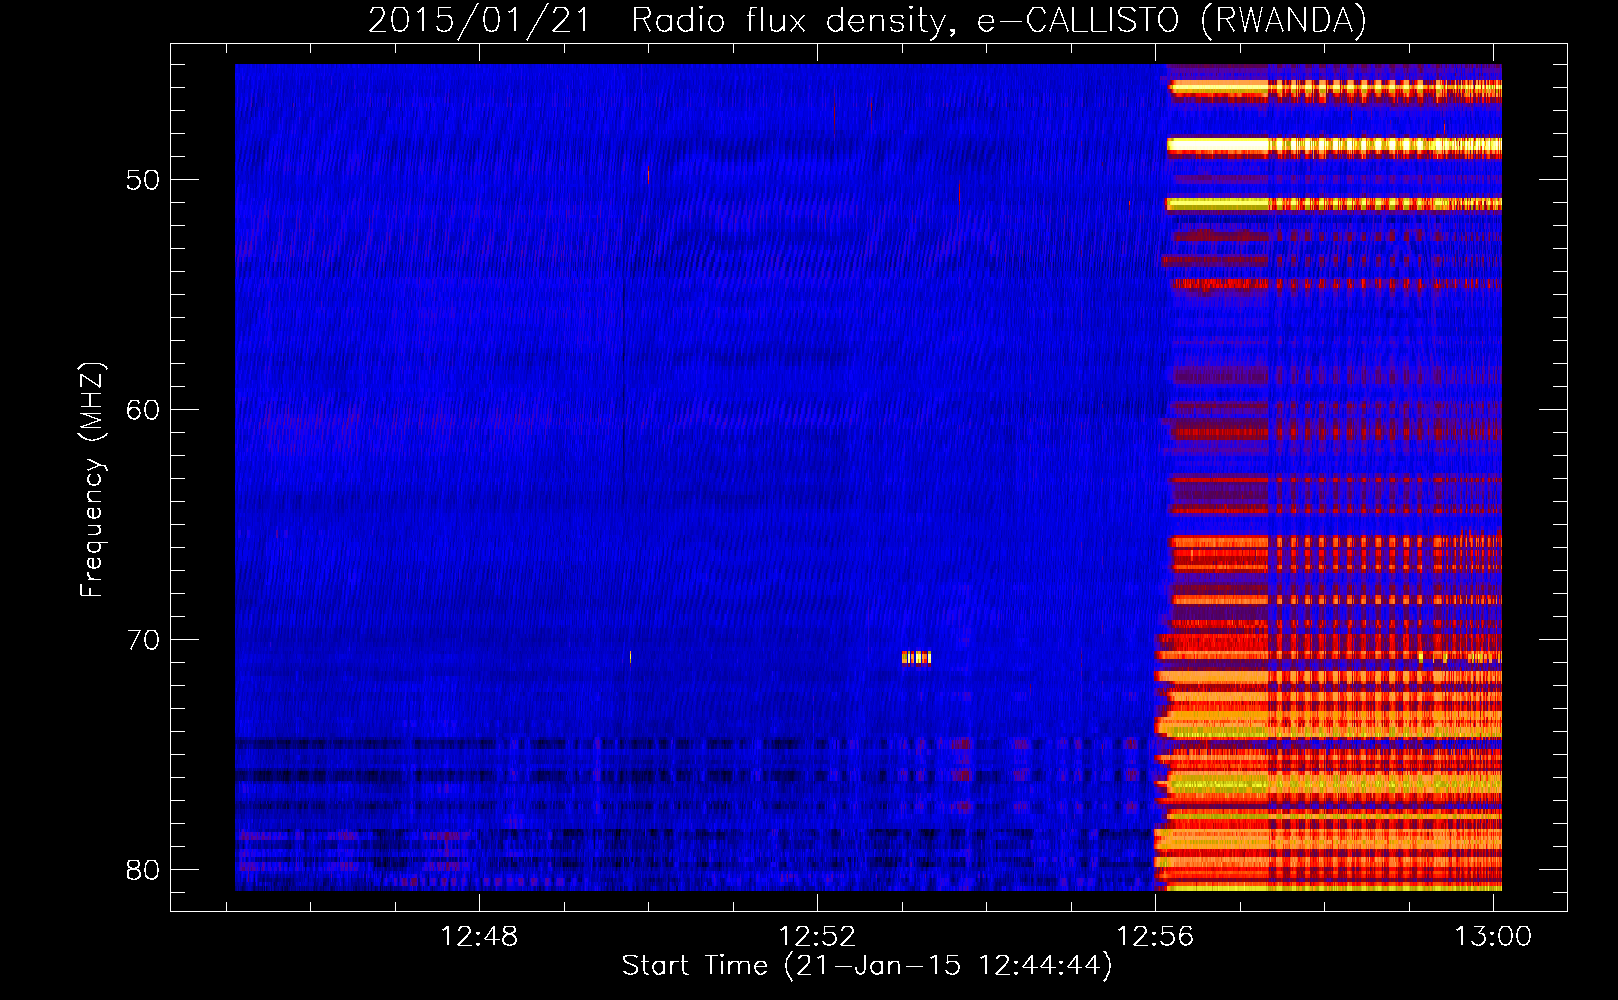Screen dimensions: 1618x1000
Task: Click the small bright burst near 71 MHz after 12:52
Action: [916, 658]
